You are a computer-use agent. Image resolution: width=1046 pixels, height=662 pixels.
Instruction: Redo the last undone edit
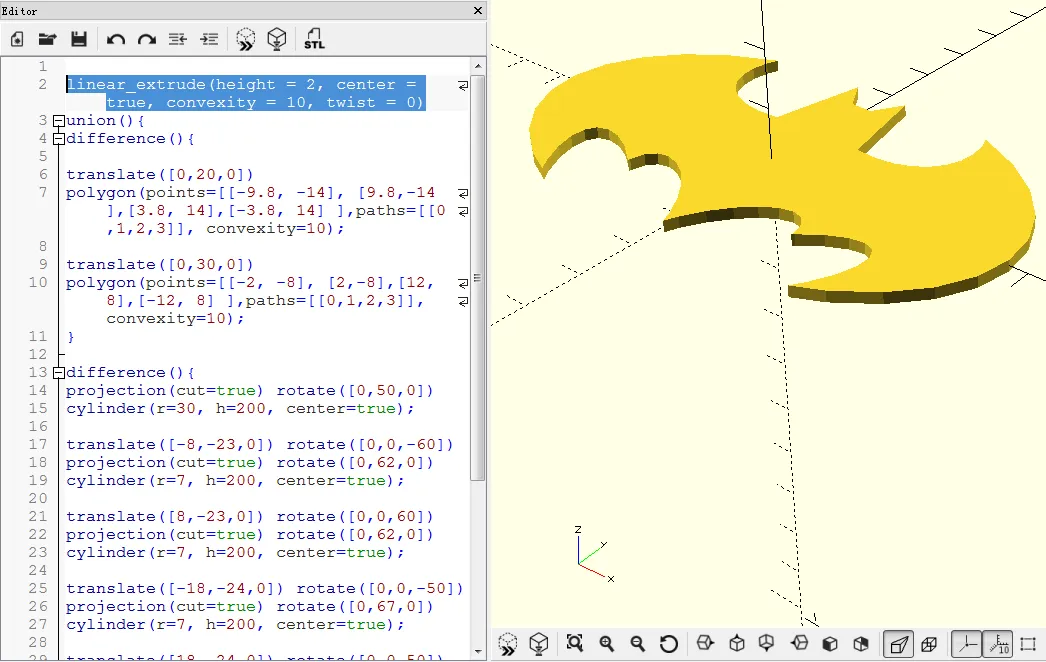pyautogui.click(x=147, y=39)
